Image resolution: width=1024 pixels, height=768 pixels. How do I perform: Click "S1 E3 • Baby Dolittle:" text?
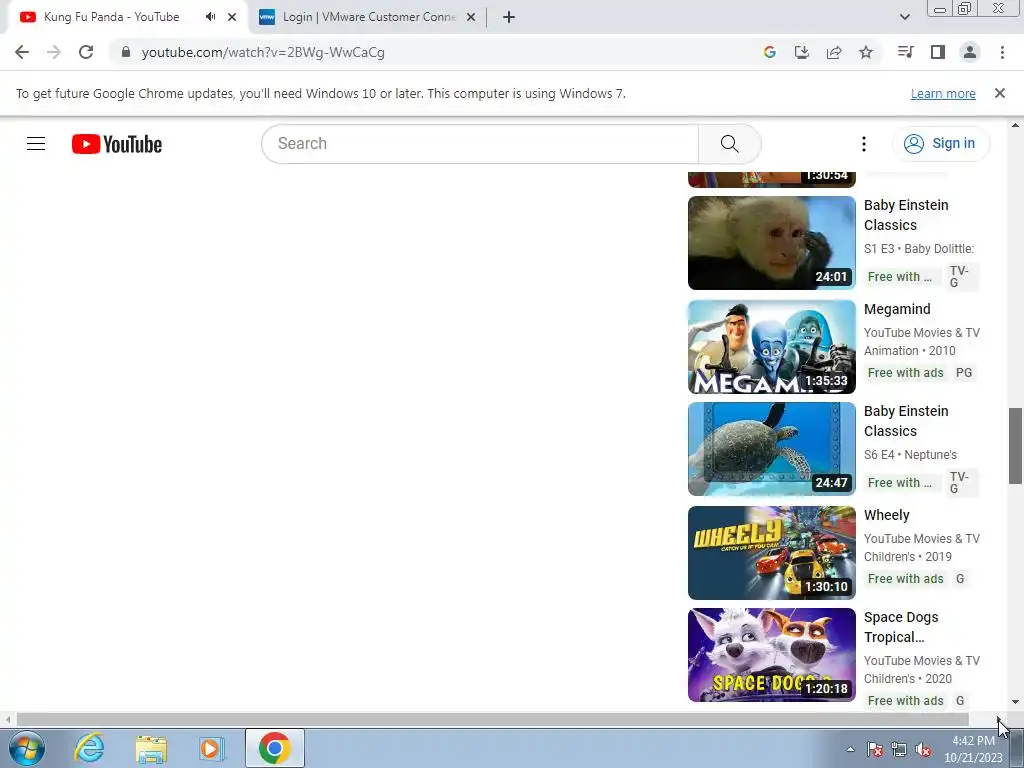[x=918, y=249]
